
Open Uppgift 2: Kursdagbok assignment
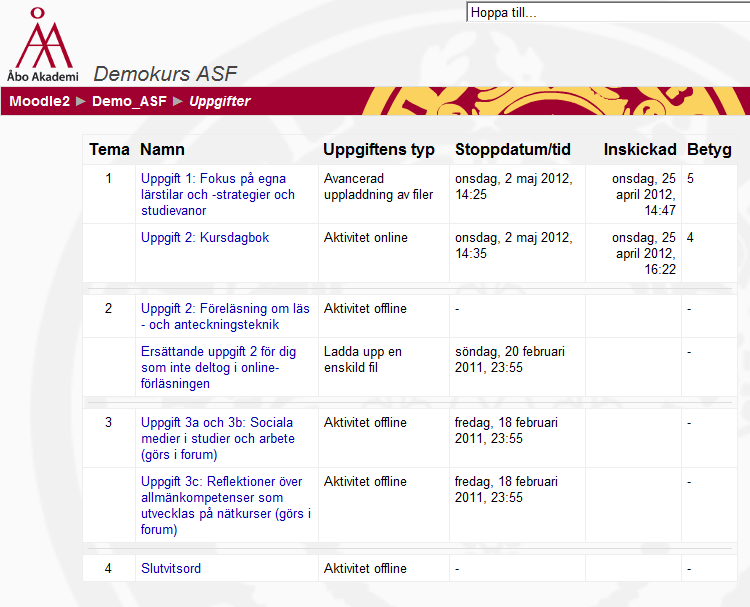[x=205, y=237]
